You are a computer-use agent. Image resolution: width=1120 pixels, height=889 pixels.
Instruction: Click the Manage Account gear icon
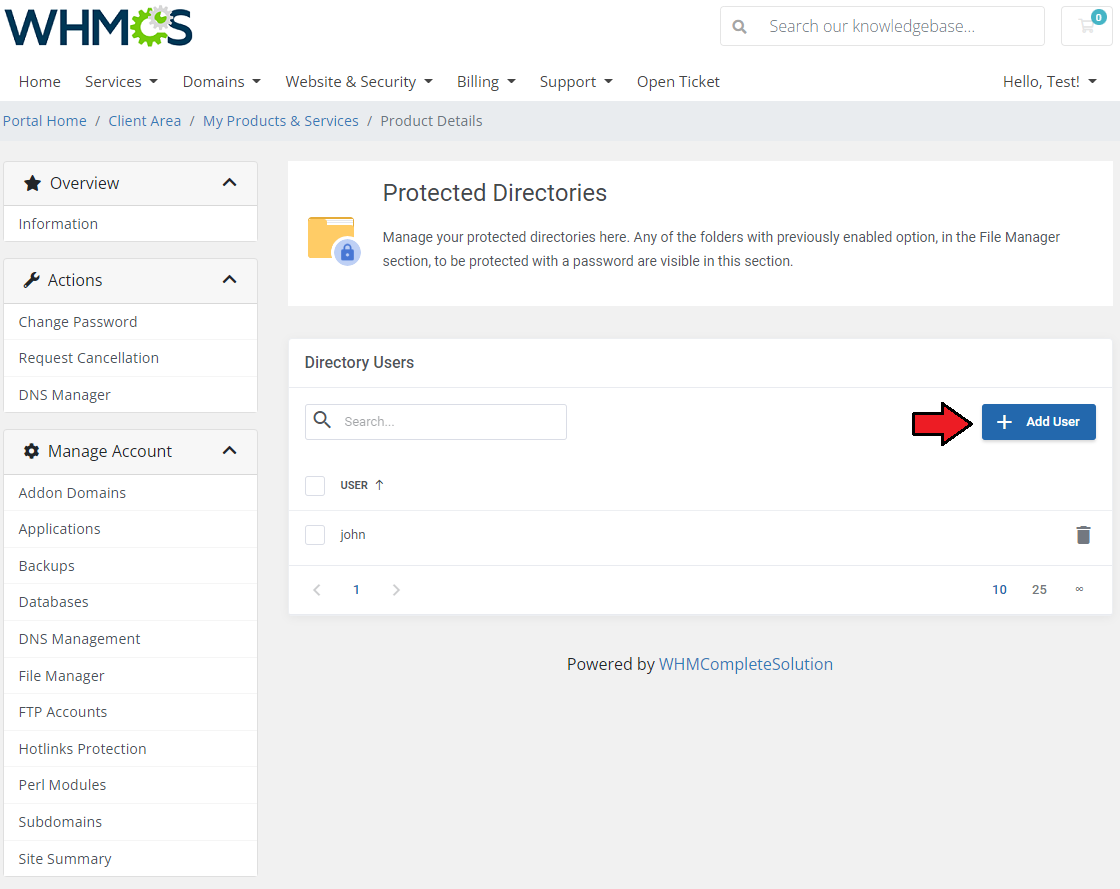coord(31,451)
